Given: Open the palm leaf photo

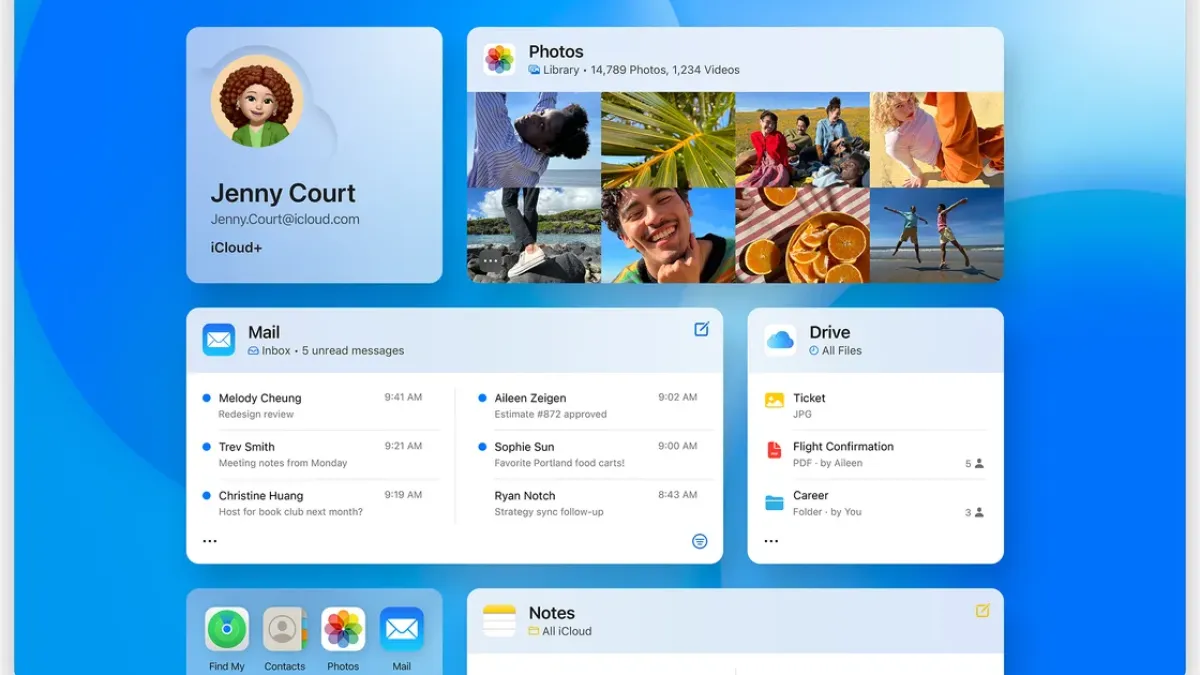Looking at the screenshot, I should pos(668,140).
